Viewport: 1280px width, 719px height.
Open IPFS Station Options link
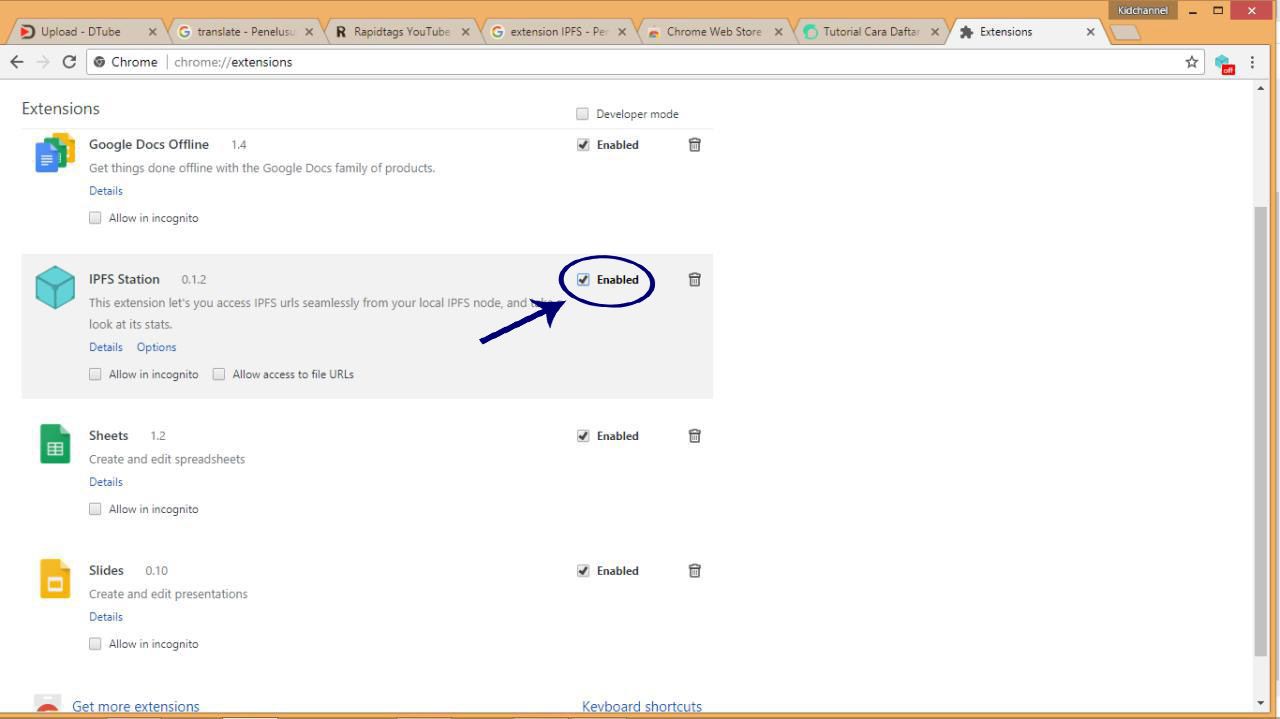pyautogui.click(x=156, y=347)
